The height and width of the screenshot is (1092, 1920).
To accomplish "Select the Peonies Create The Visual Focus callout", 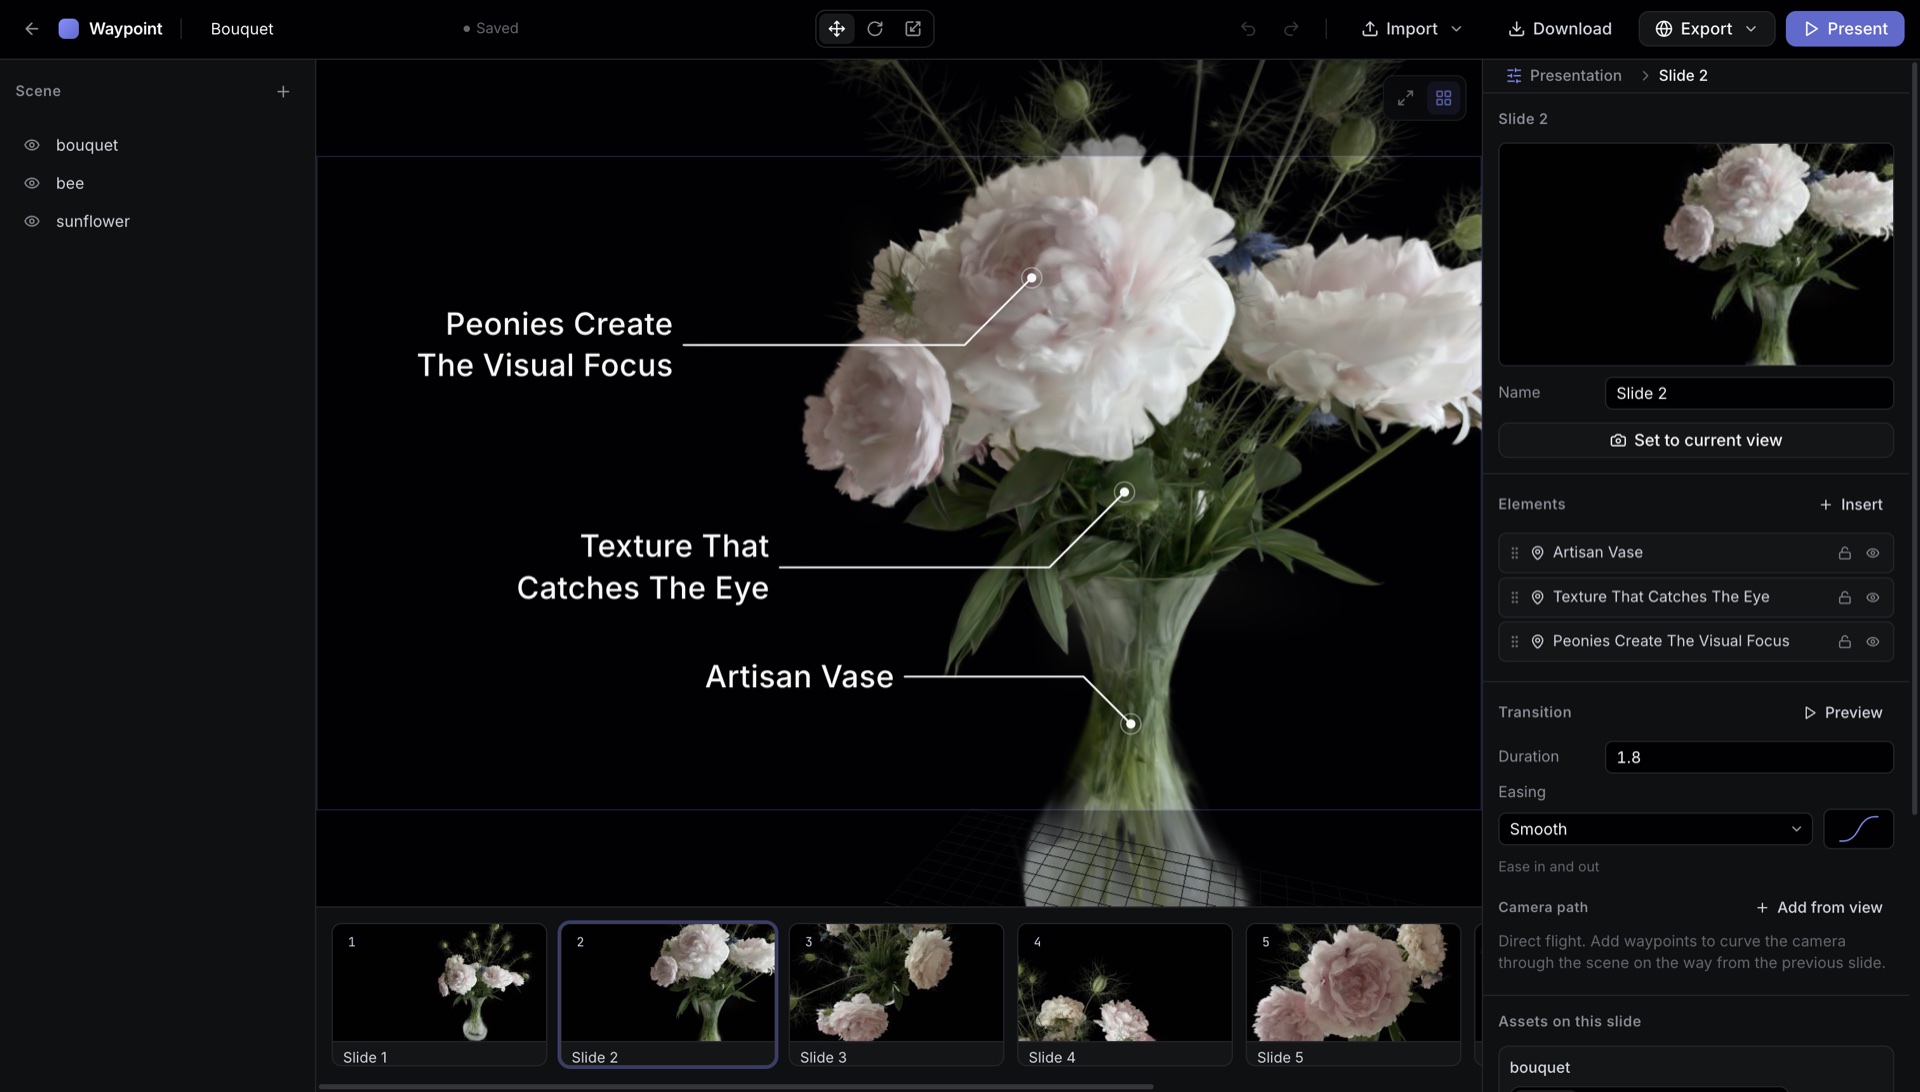I will coord(545,345).
